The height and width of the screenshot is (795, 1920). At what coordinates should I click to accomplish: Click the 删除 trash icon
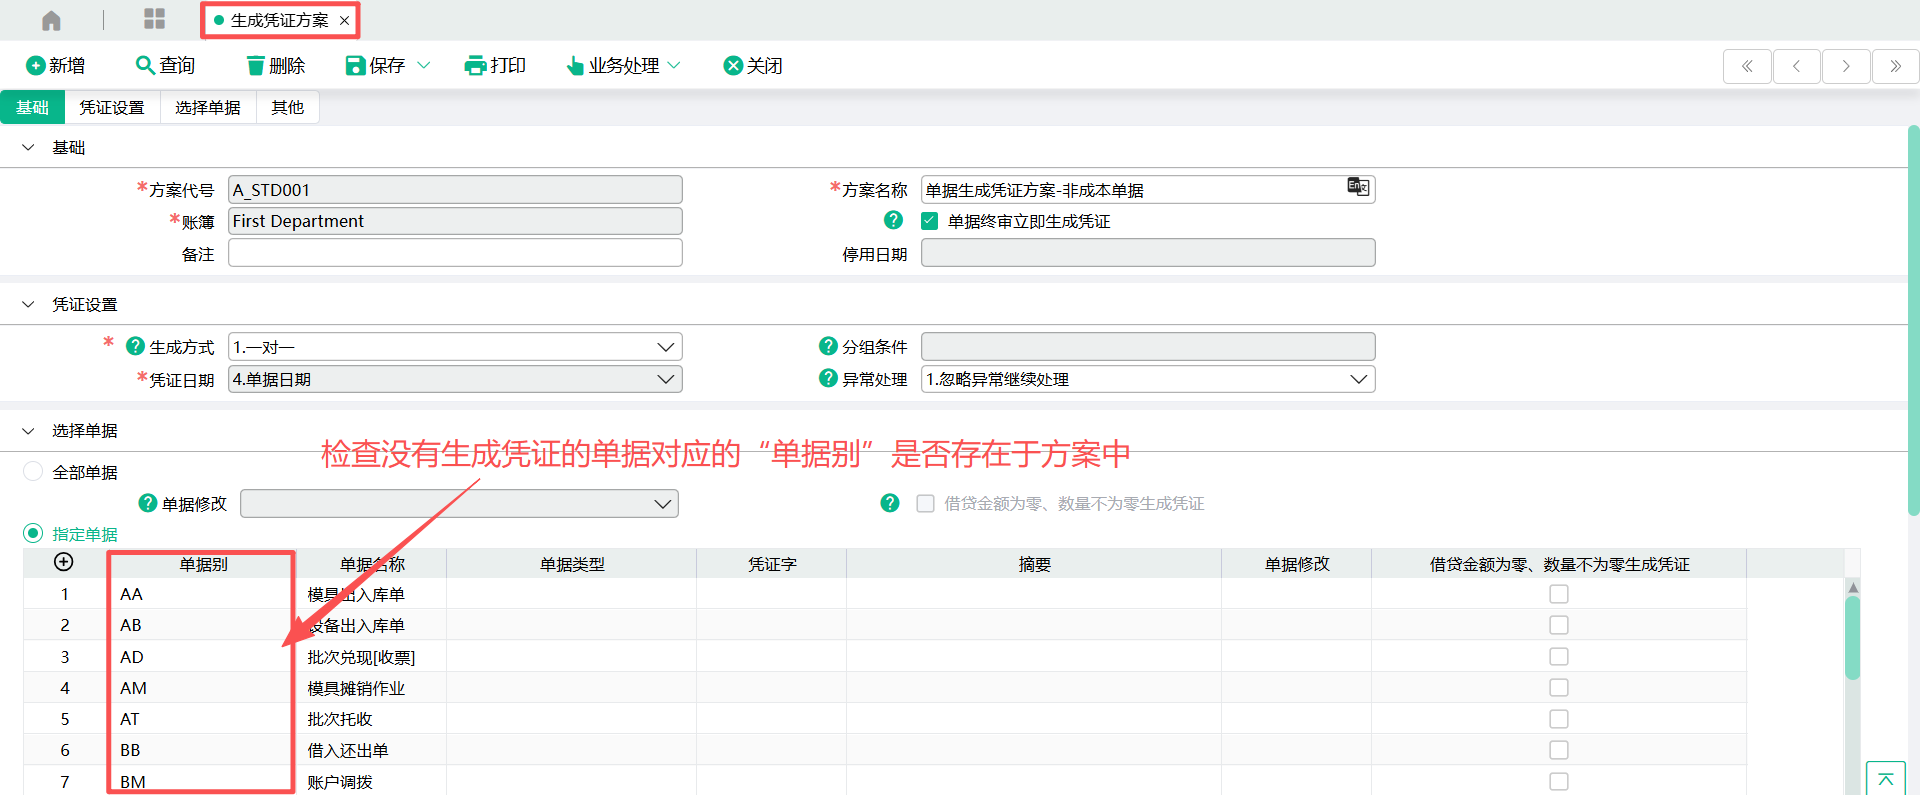(x=256, y=66)
